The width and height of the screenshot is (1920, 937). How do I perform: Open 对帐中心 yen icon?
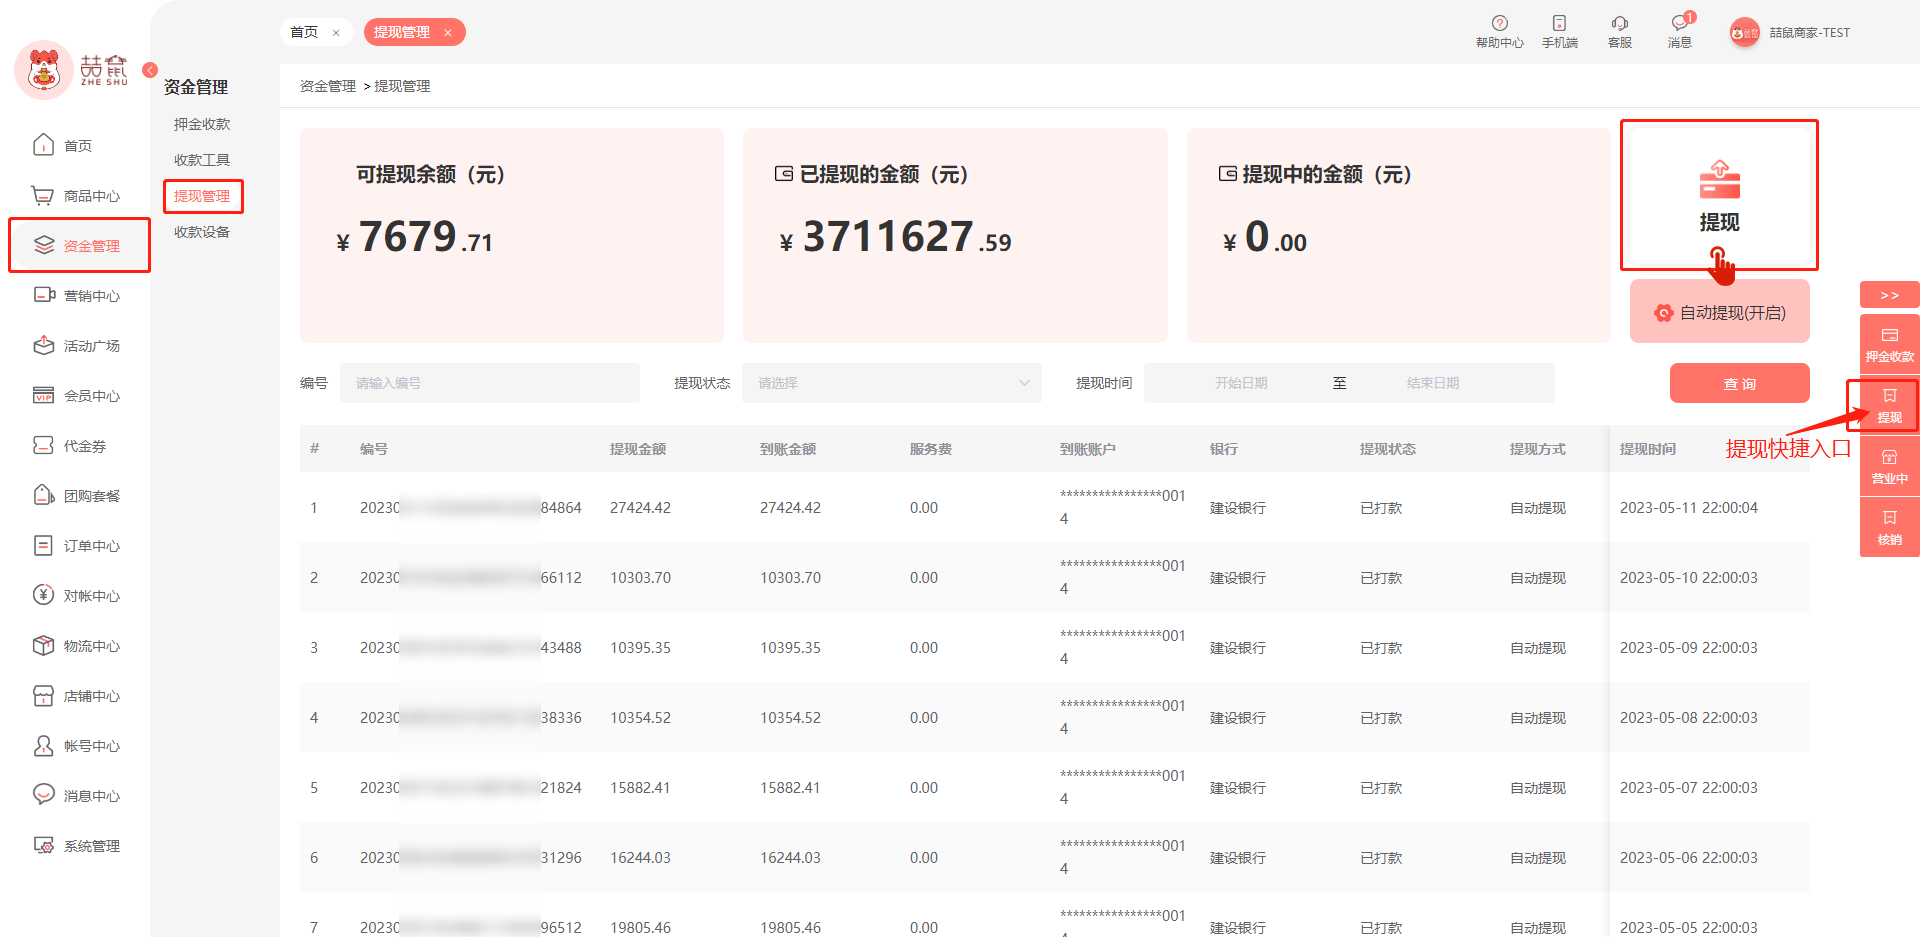[x=43, y=596]
